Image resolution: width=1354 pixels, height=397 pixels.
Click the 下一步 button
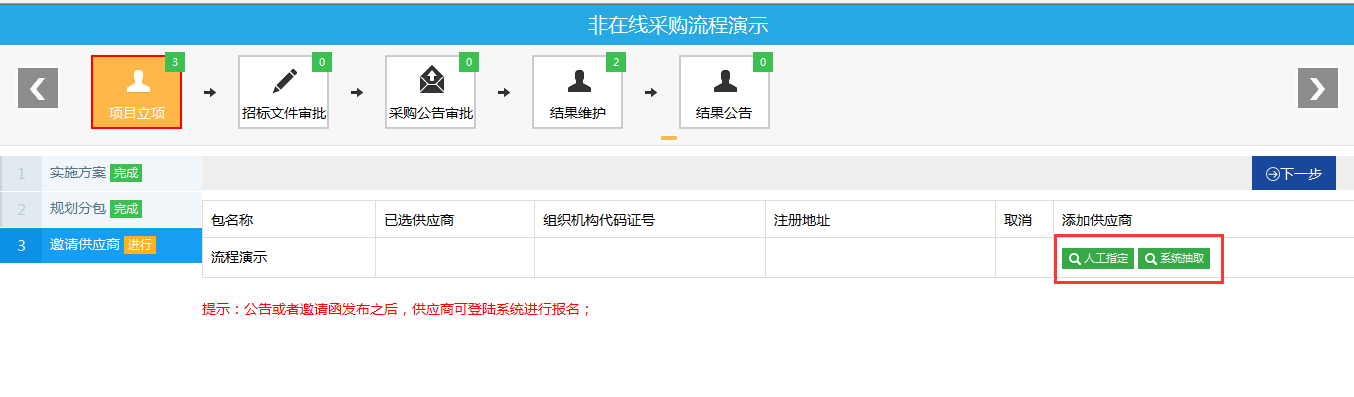coord(1294,173)
